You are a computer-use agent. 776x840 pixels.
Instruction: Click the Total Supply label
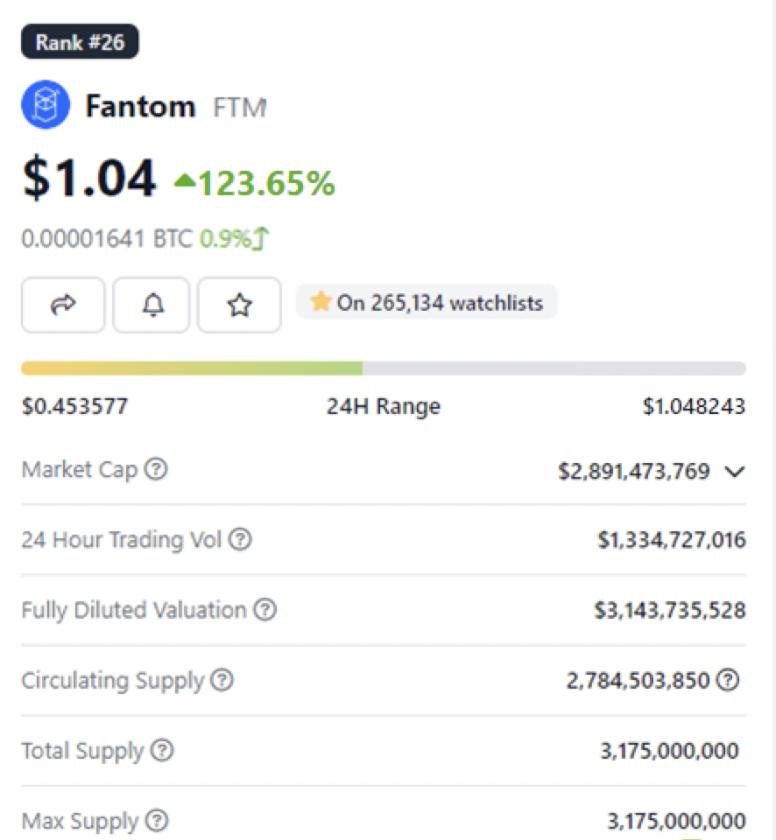(82, 751)
